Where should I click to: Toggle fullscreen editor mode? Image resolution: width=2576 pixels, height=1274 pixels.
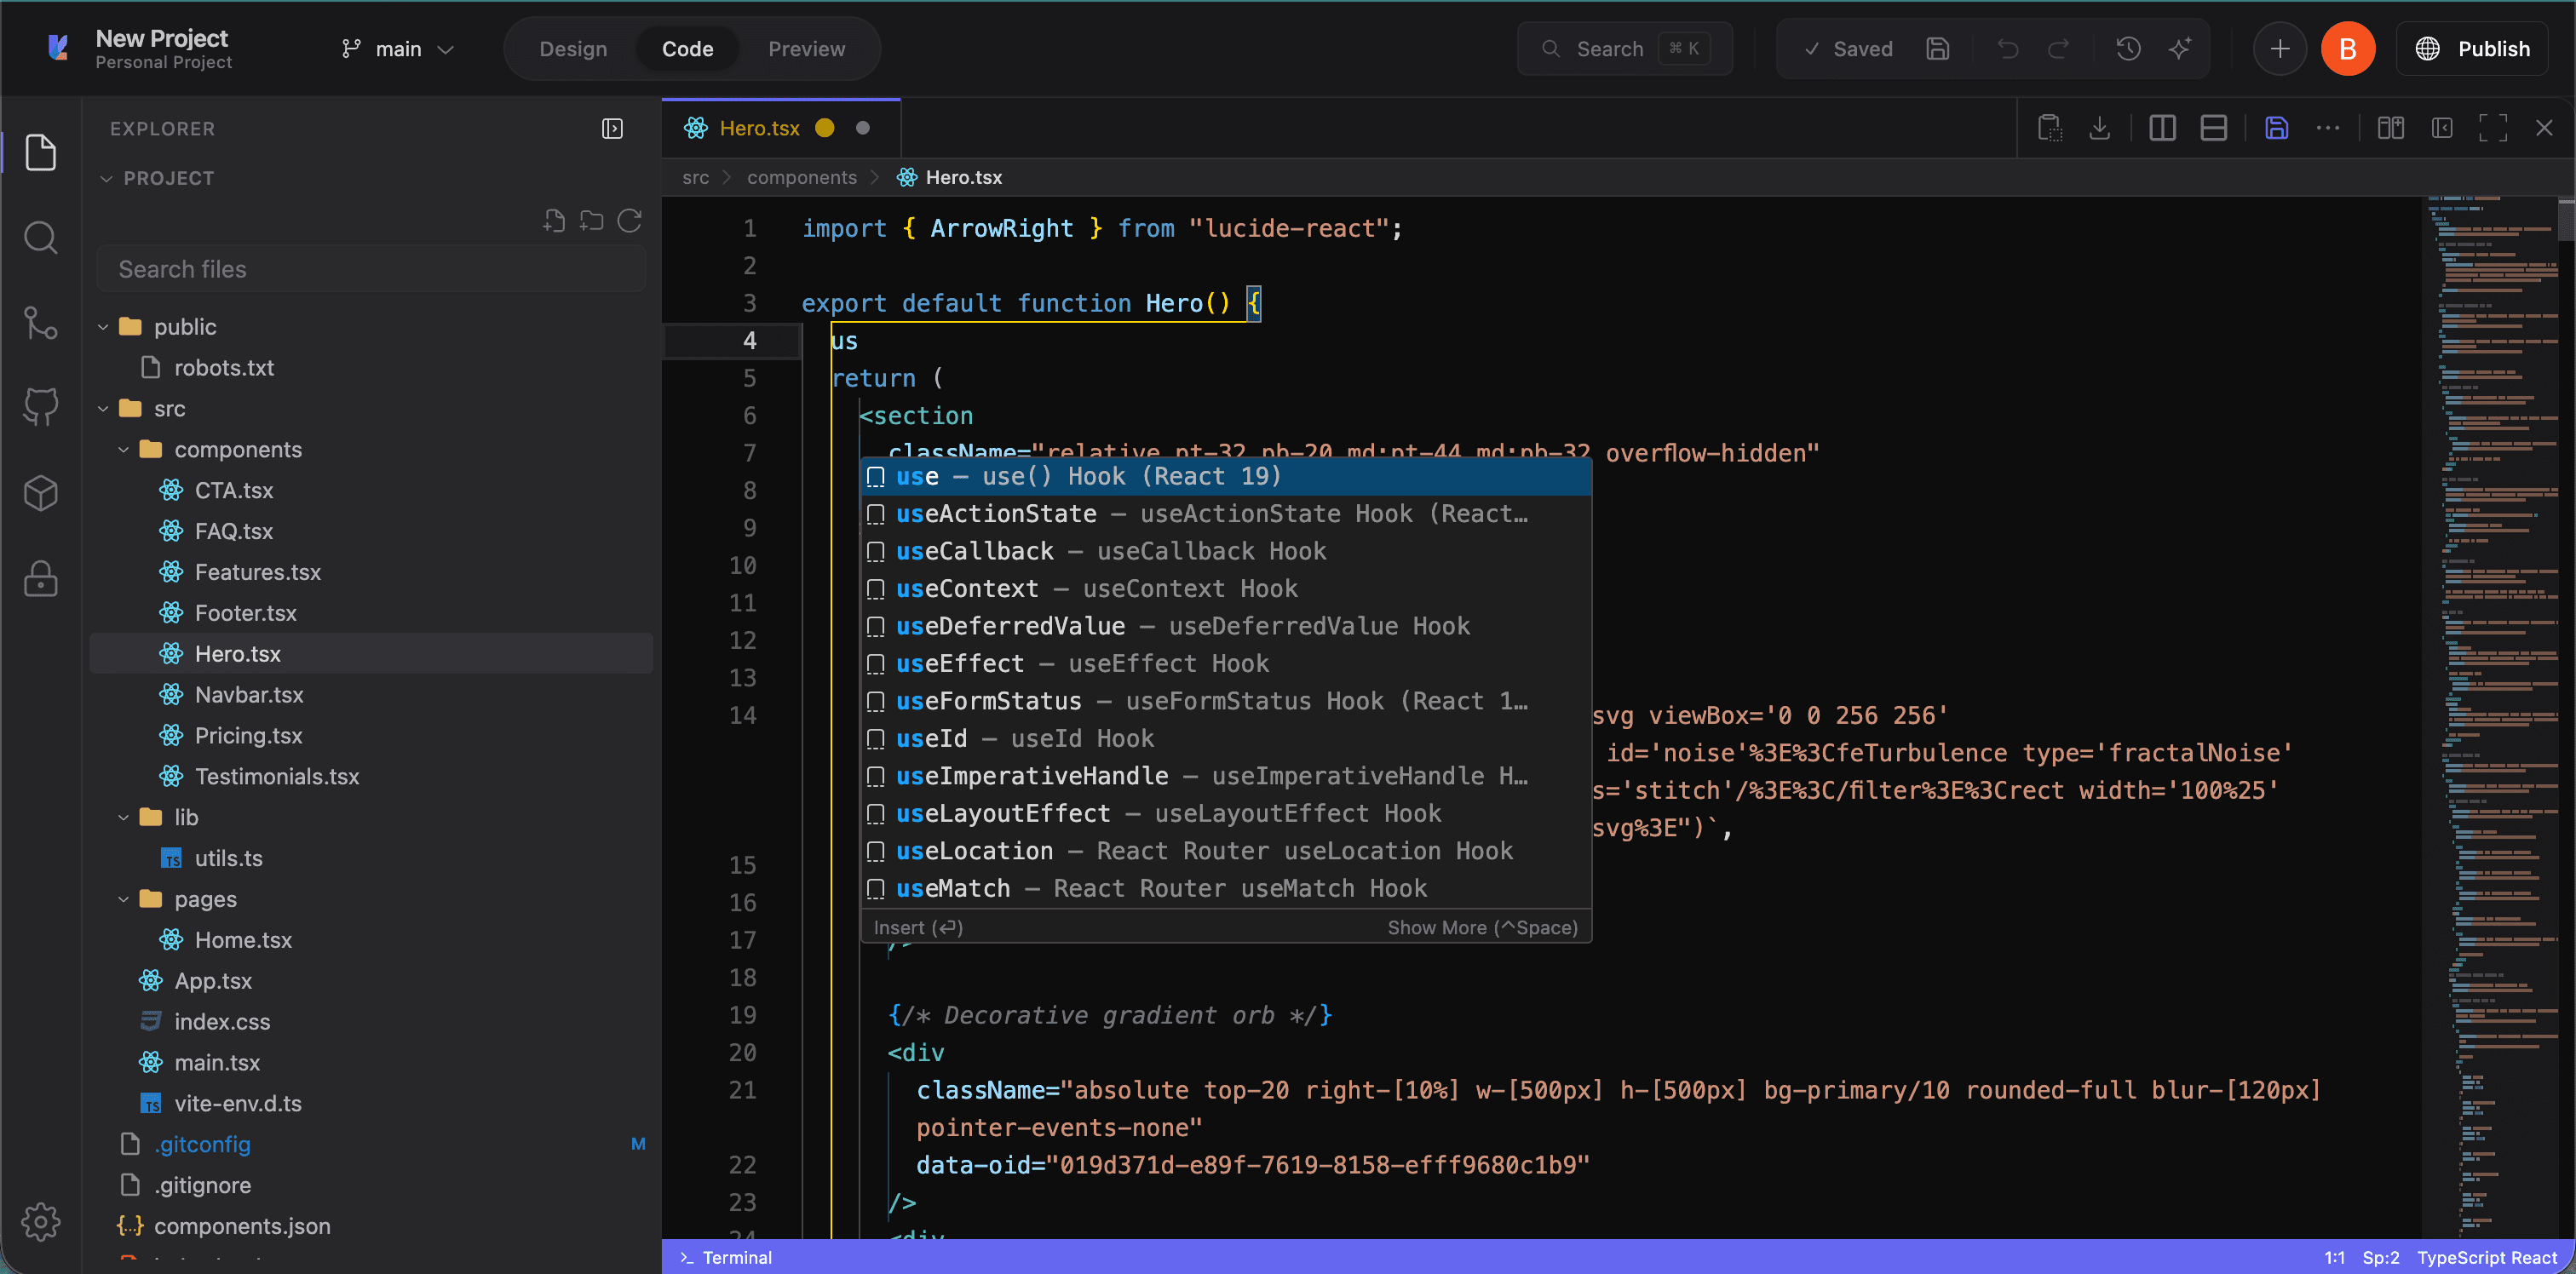click(2492, 128)
